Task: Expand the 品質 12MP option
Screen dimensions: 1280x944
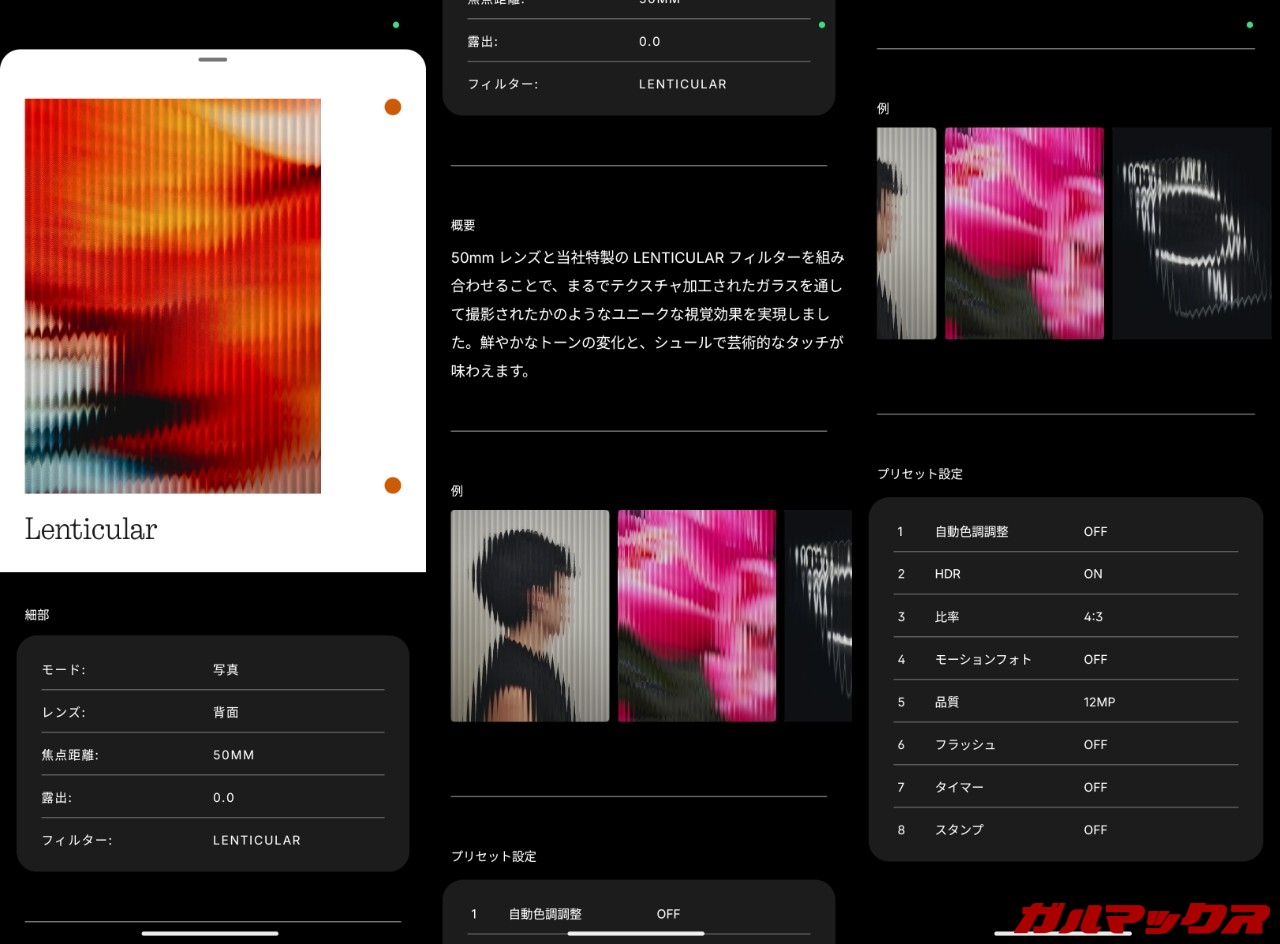Action: [x=1065, y=702]
